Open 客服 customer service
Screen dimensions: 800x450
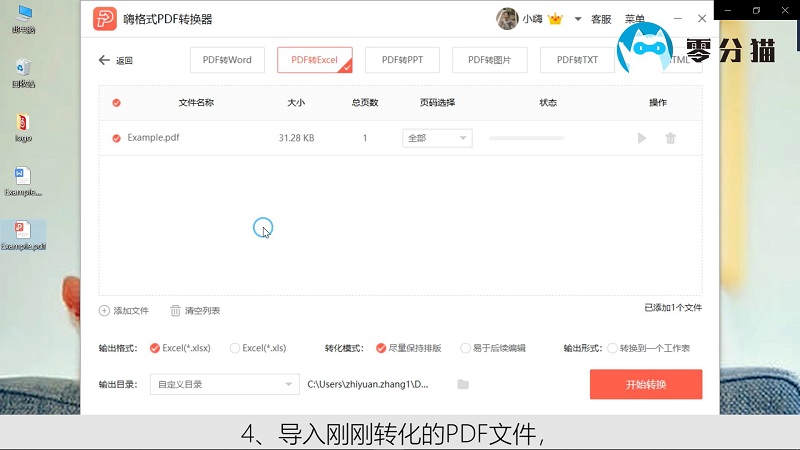pyautogui.click(x=601, y=19)
